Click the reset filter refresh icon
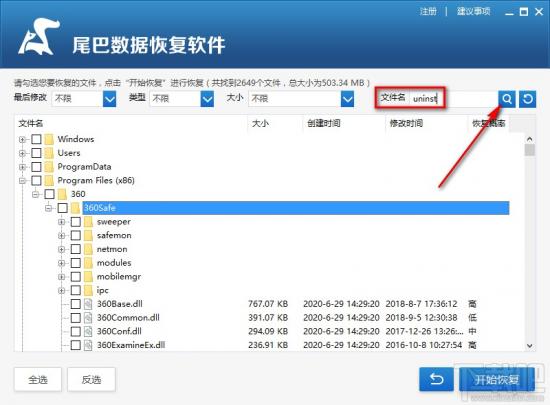This screenshot has height=405, width=550. [528, 99]
